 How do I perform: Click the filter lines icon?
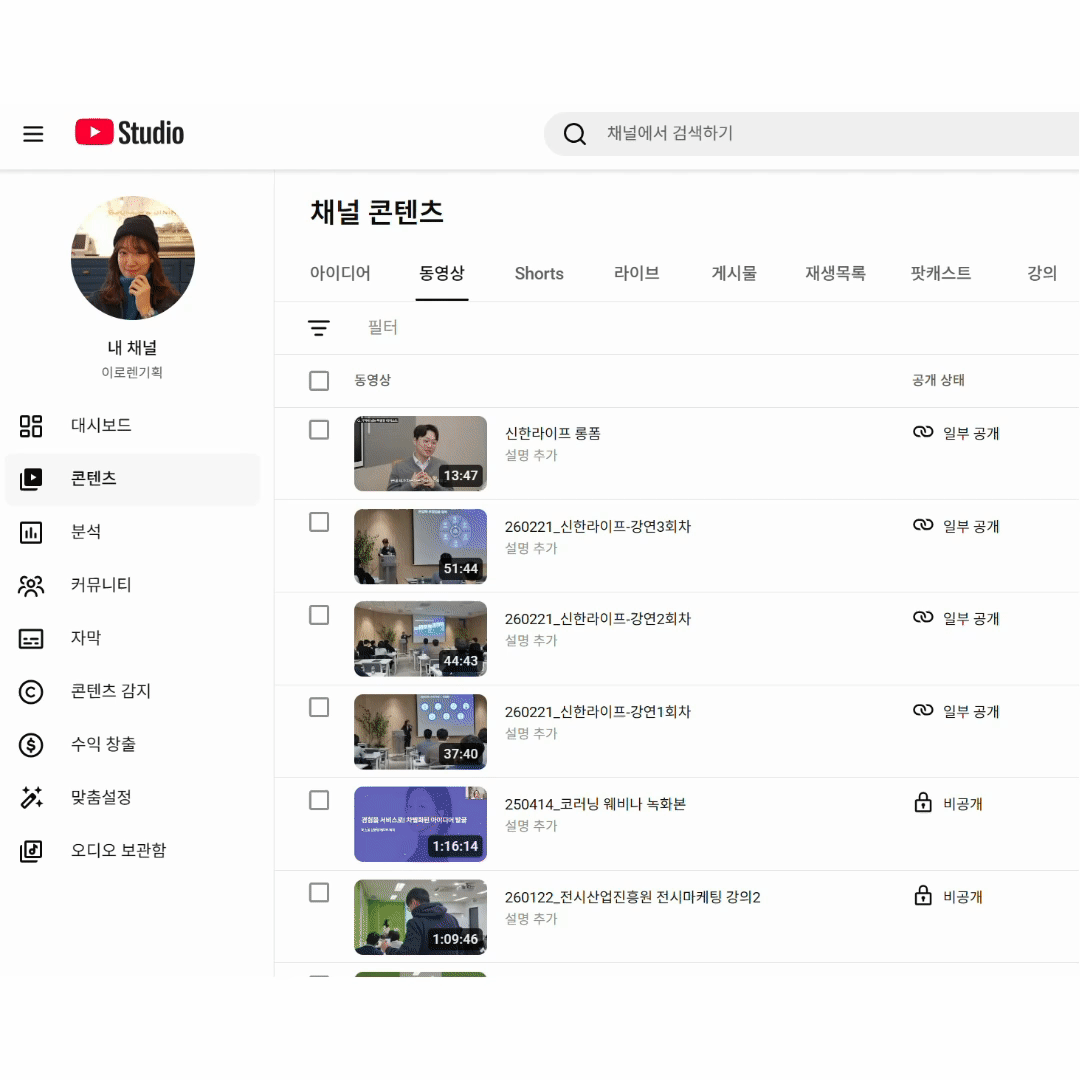point(319,328)
